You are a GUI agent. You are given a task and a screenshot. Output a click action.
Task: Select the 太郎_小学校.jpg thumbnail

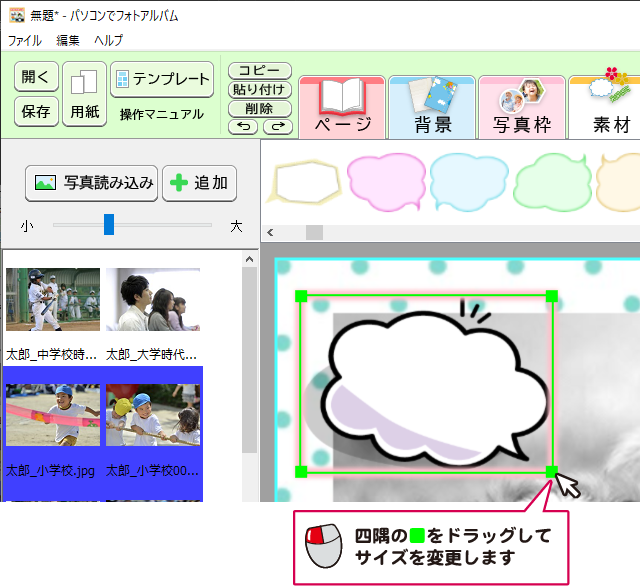click(x=53, y=415)
